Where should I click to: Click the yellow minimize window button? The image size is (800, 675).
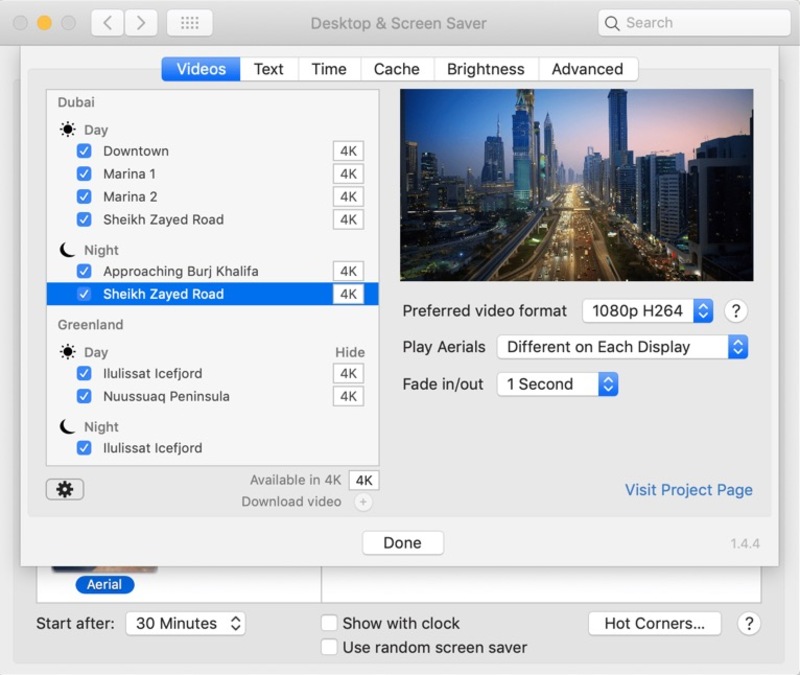pos(44,23)
